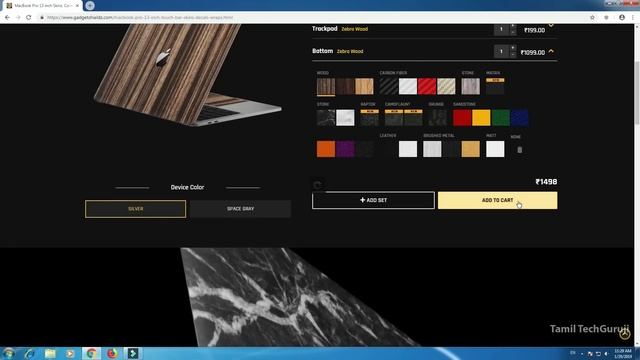Image resolution: width=640 pixels, height=360 pixels.
Task: Click the Add To Cart button
Action: click(498, 200)
